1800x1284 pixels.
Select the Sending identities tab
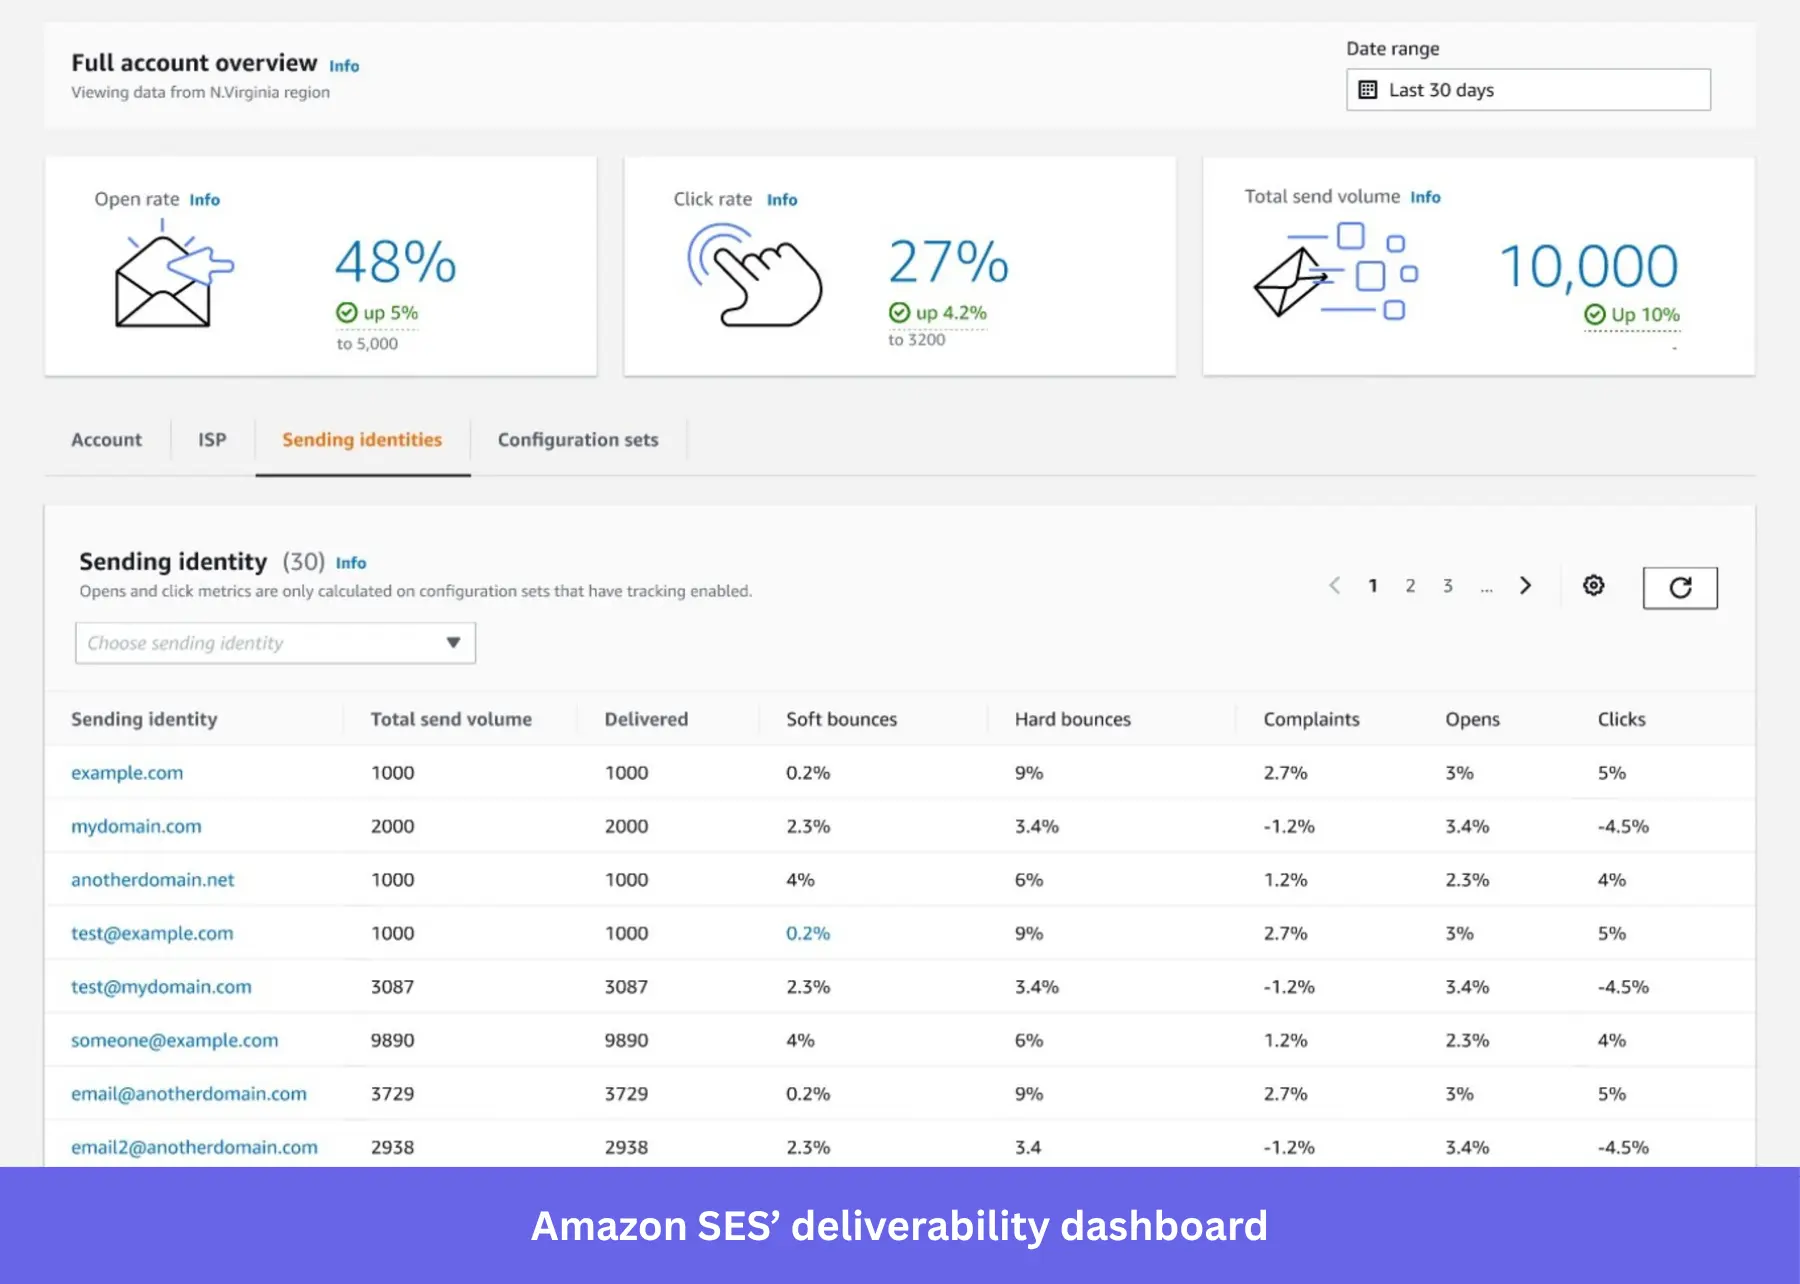[362, 440]
